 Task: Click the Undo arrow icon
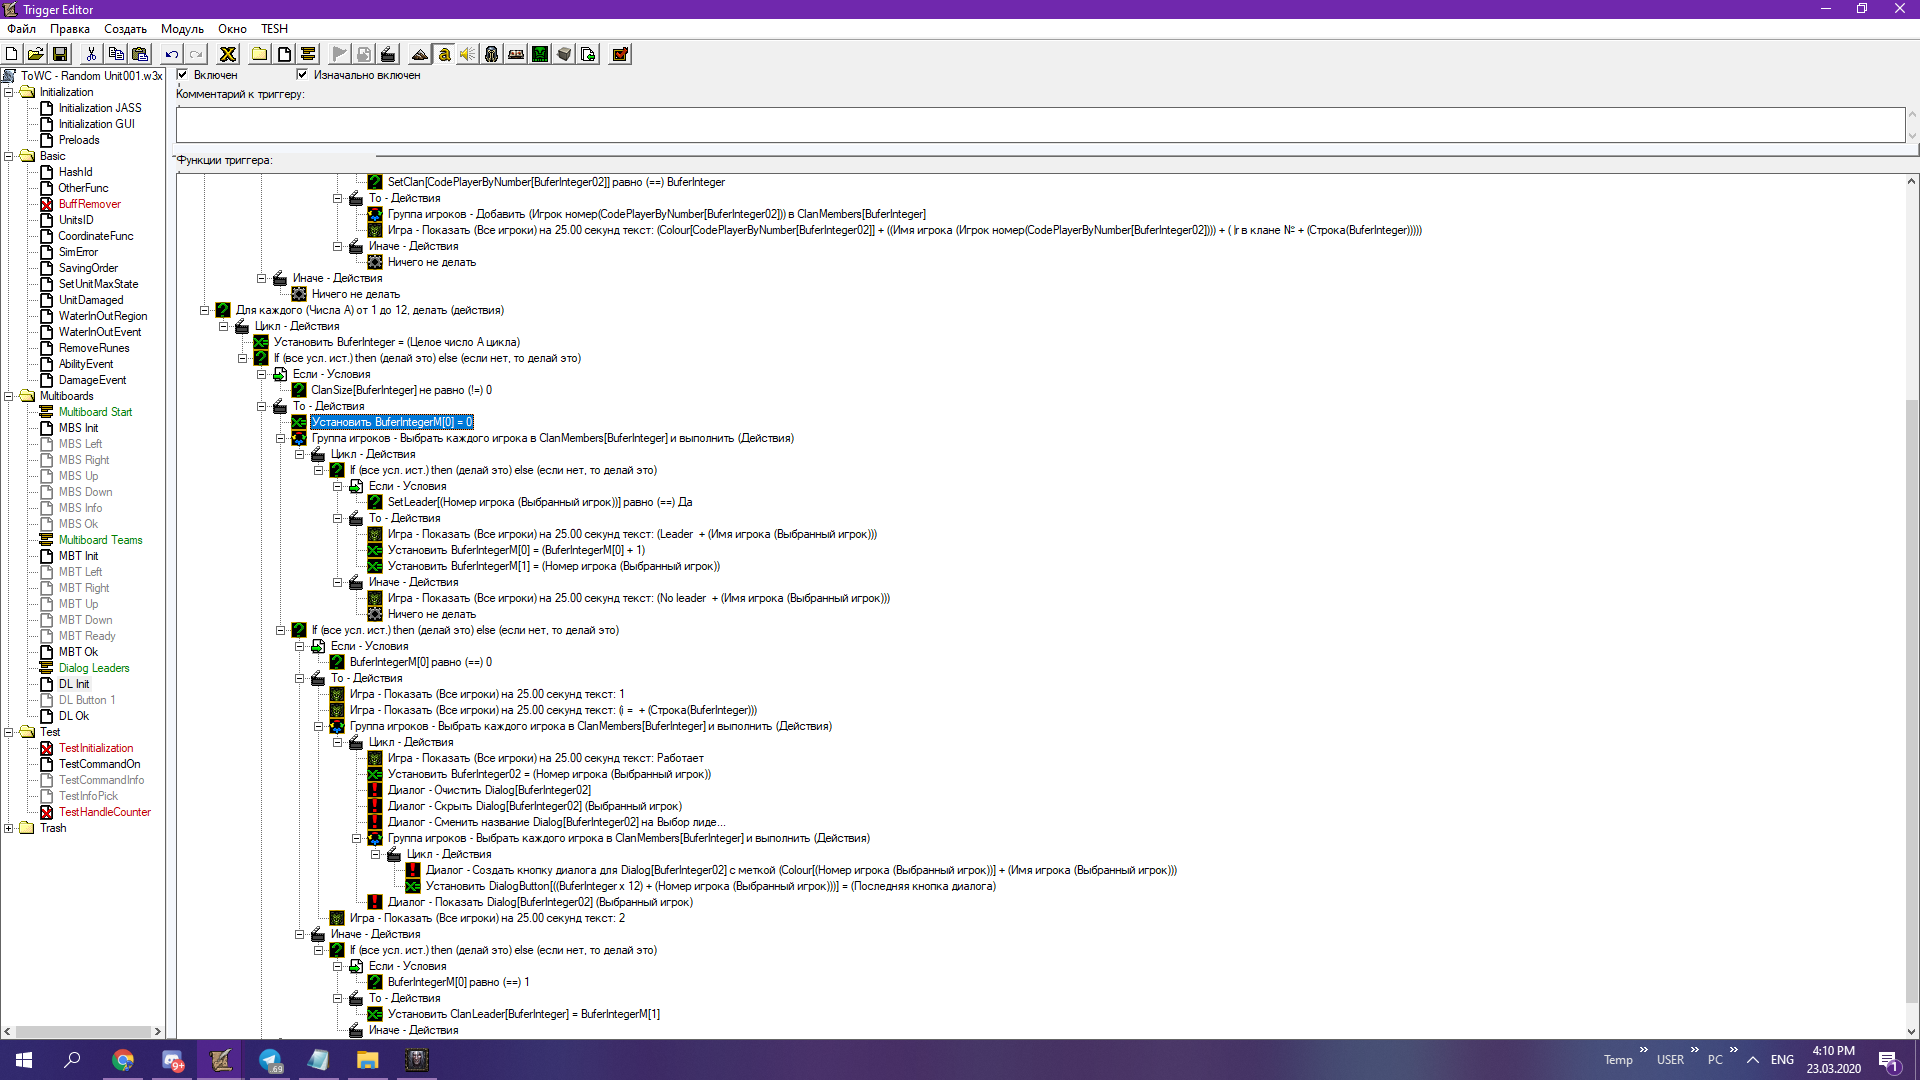click(172, 54)
